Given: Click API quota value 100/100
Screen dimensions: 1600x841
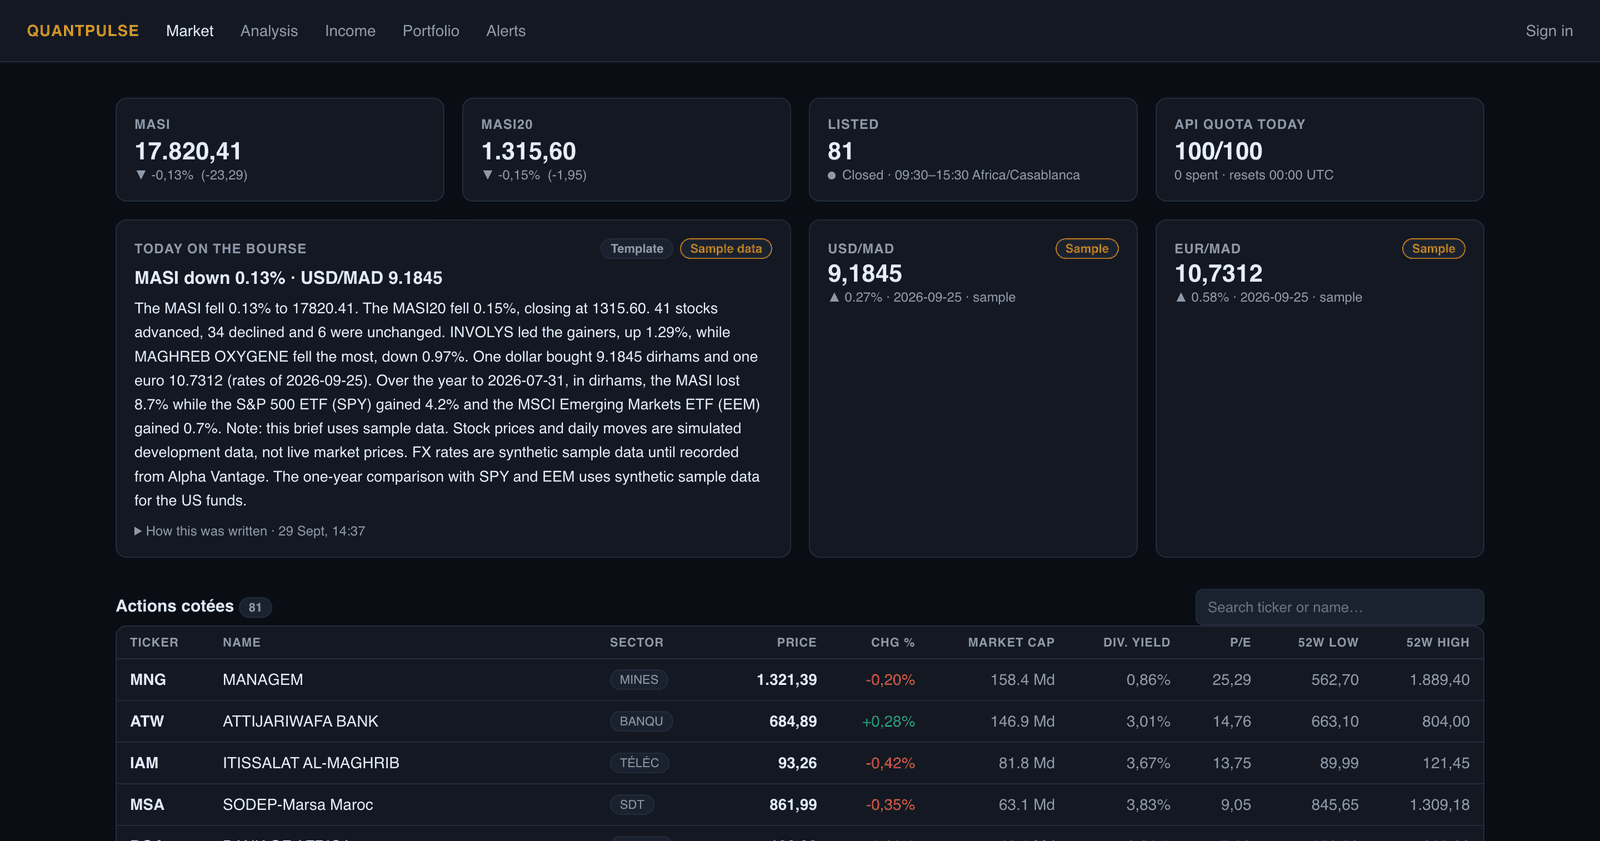Looking at the screenshot, I should tap(1218, 151).
